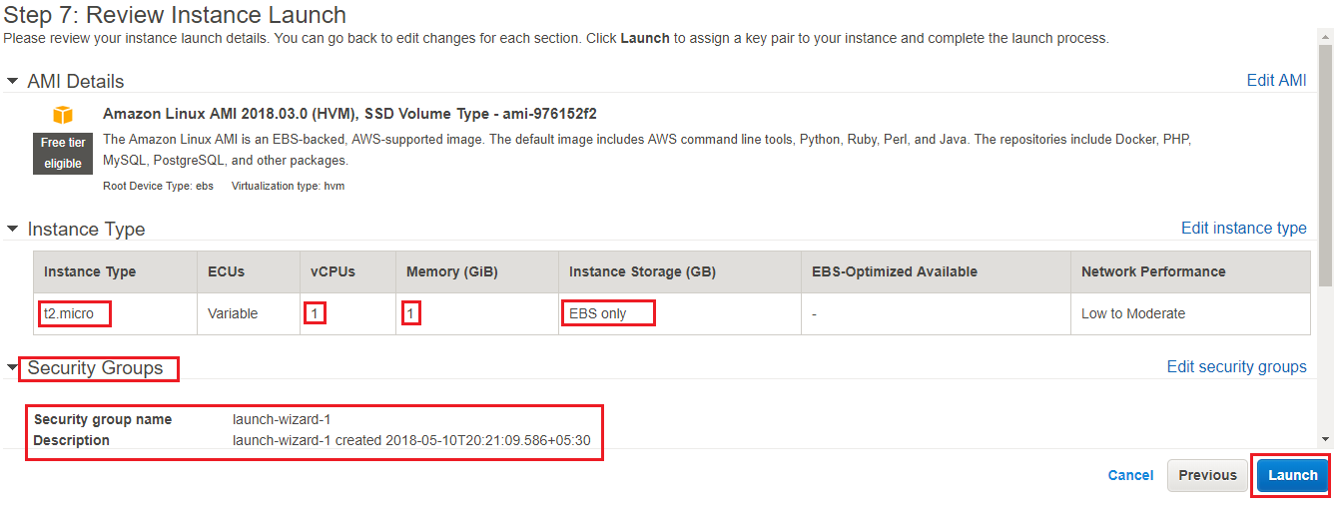Click the Launch button
Screen dimensions: 1335x516
[x=1292, y=475]
